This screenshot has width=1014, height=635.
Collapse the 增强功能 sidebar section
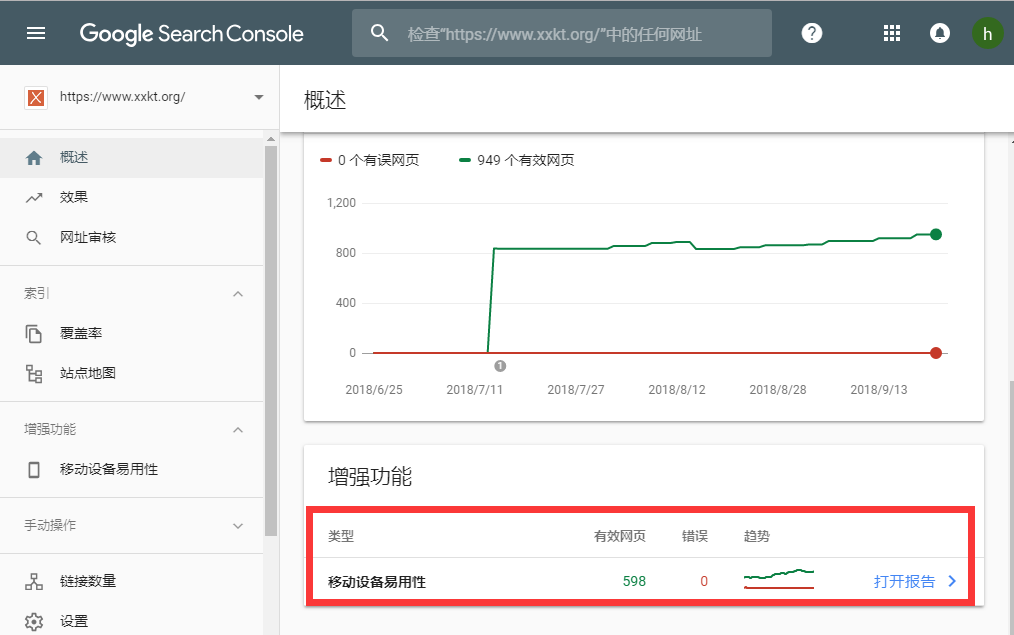click(x=238, y=429)
